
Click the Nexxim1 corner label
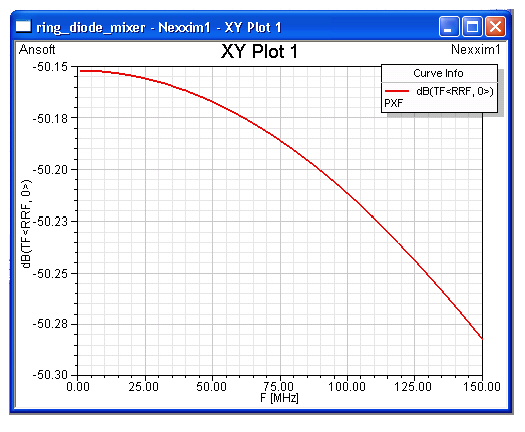pyautogui.click(x=476, y=50)
